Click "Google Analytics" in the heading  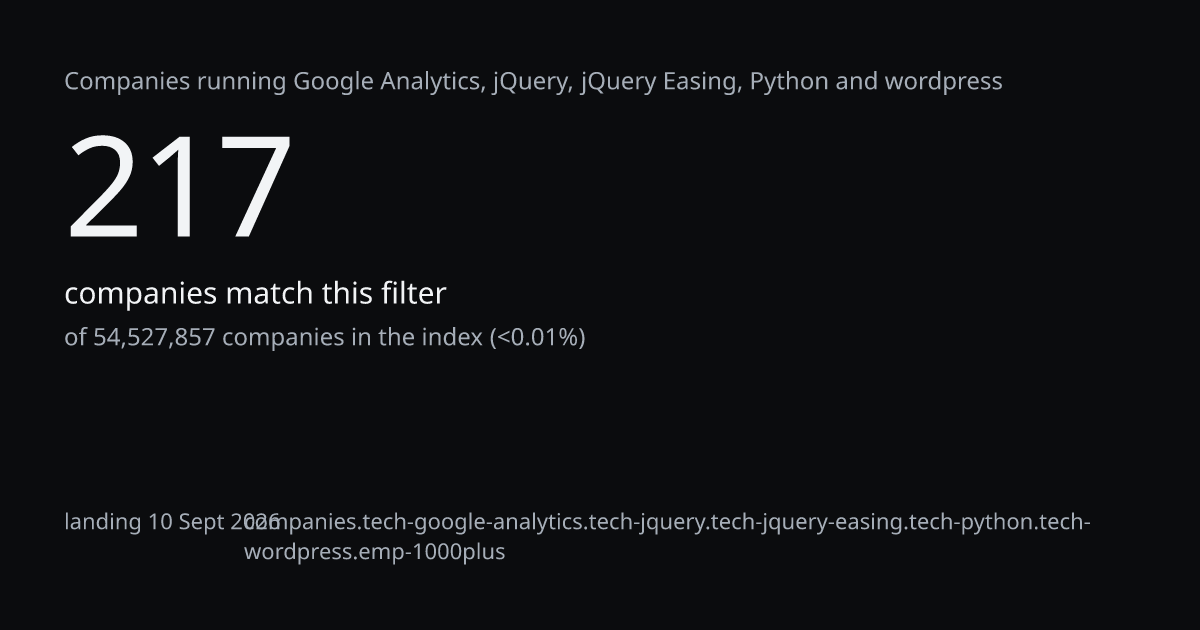point(385,82)
